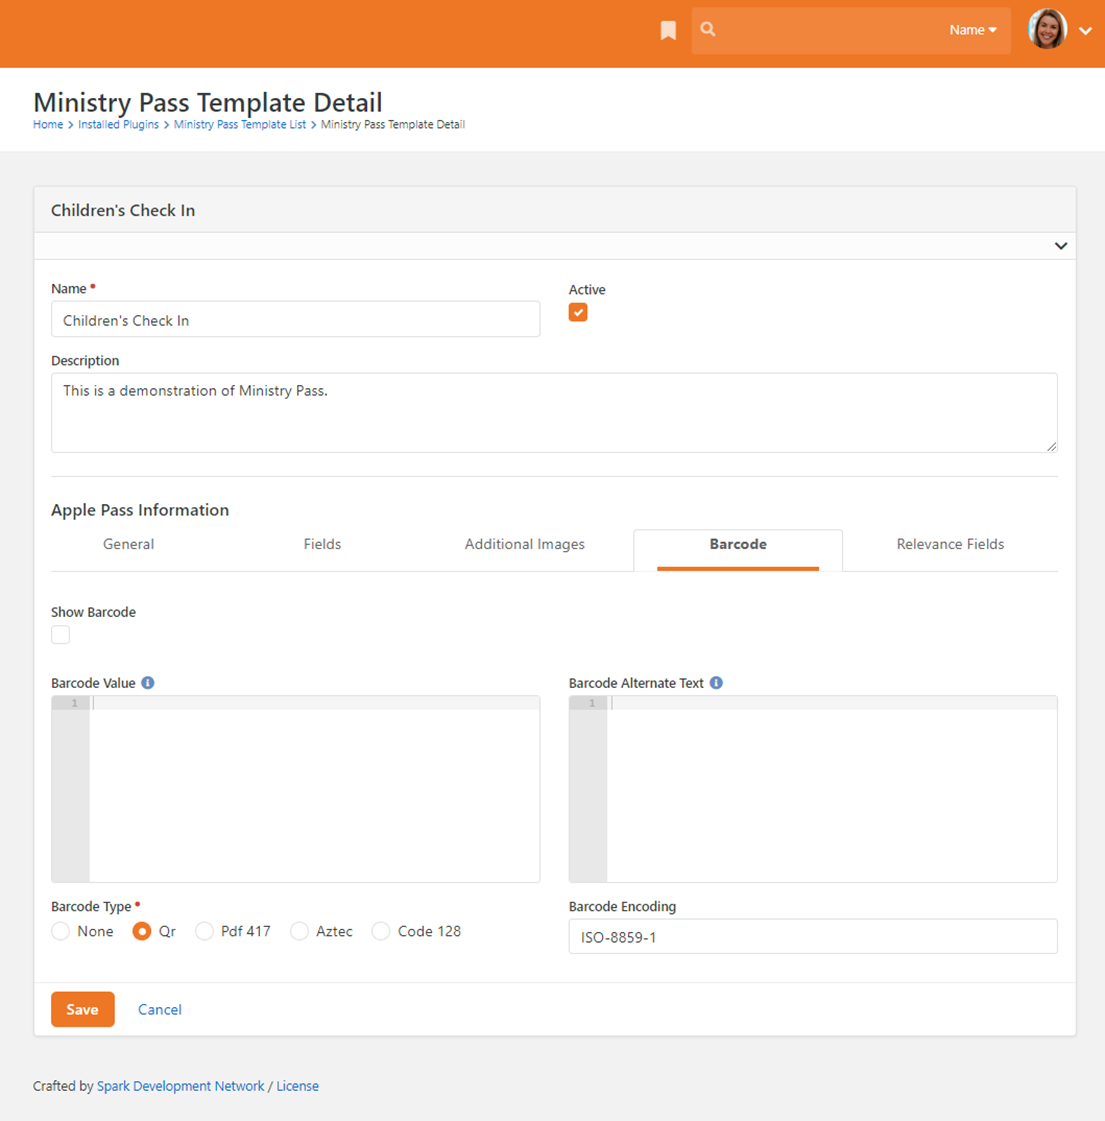Select the Aztec barcode type

[299, 931]
